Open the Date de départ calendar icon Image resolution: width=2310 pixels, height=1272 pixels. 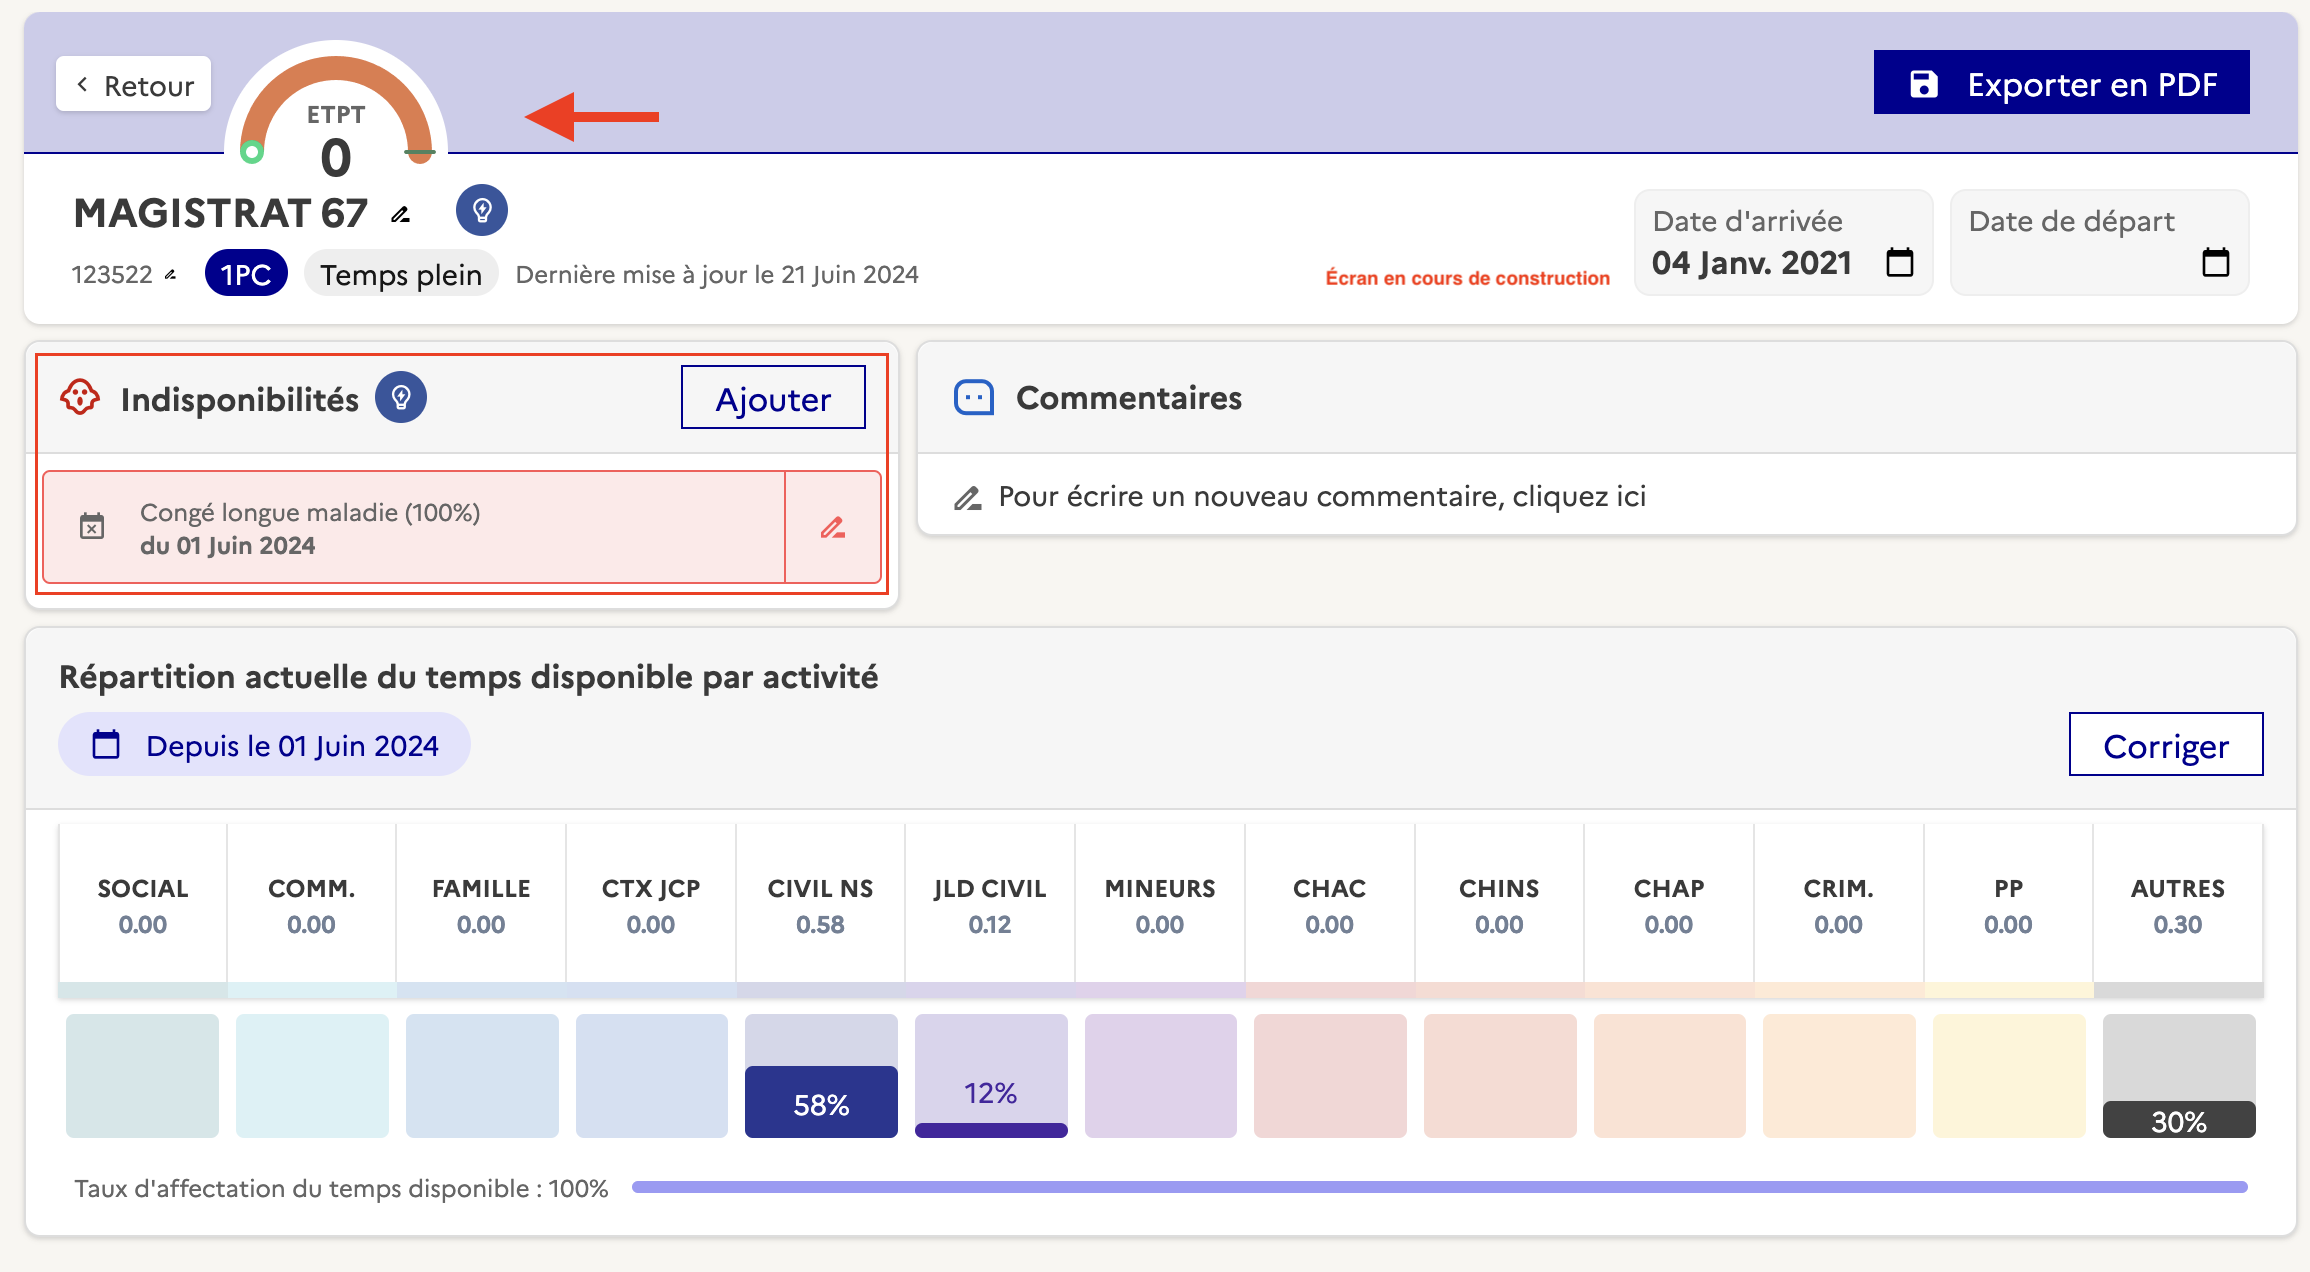2215,263
